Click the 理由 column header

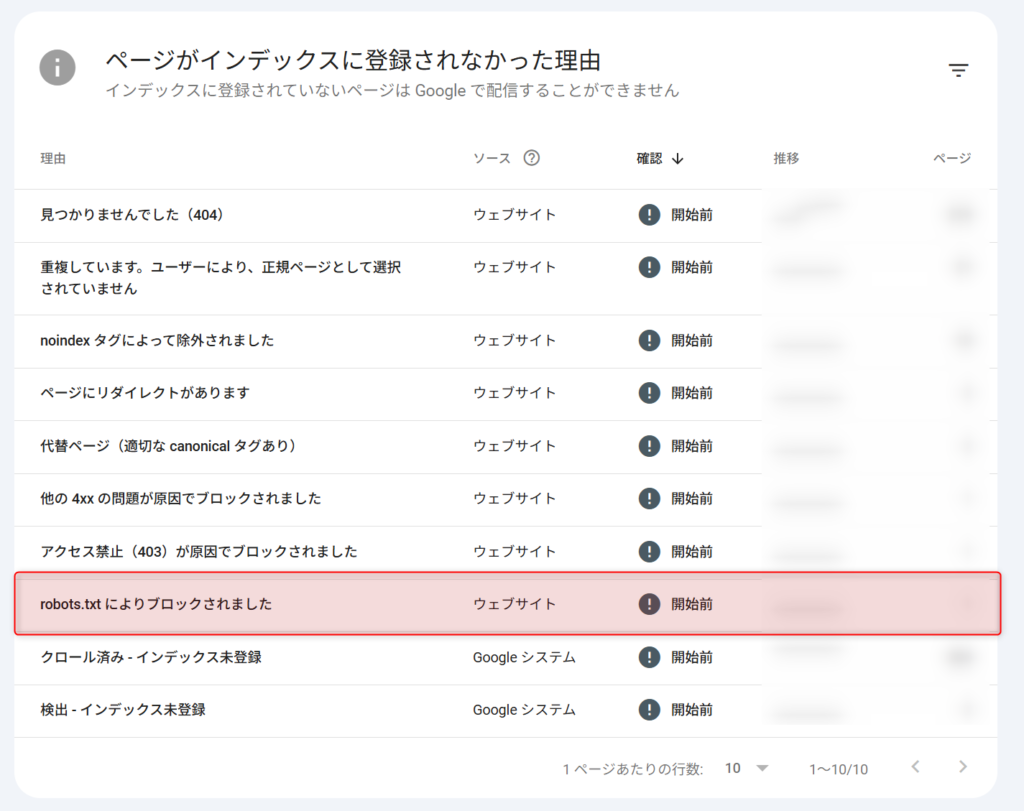pos(52,157)
